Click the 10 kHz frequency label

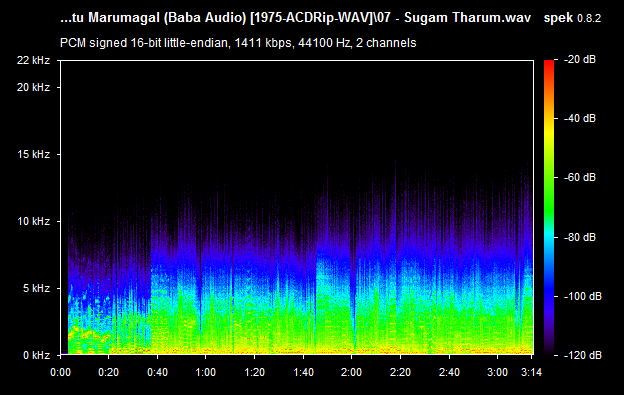pyautogui.click(x=33, y=221)
